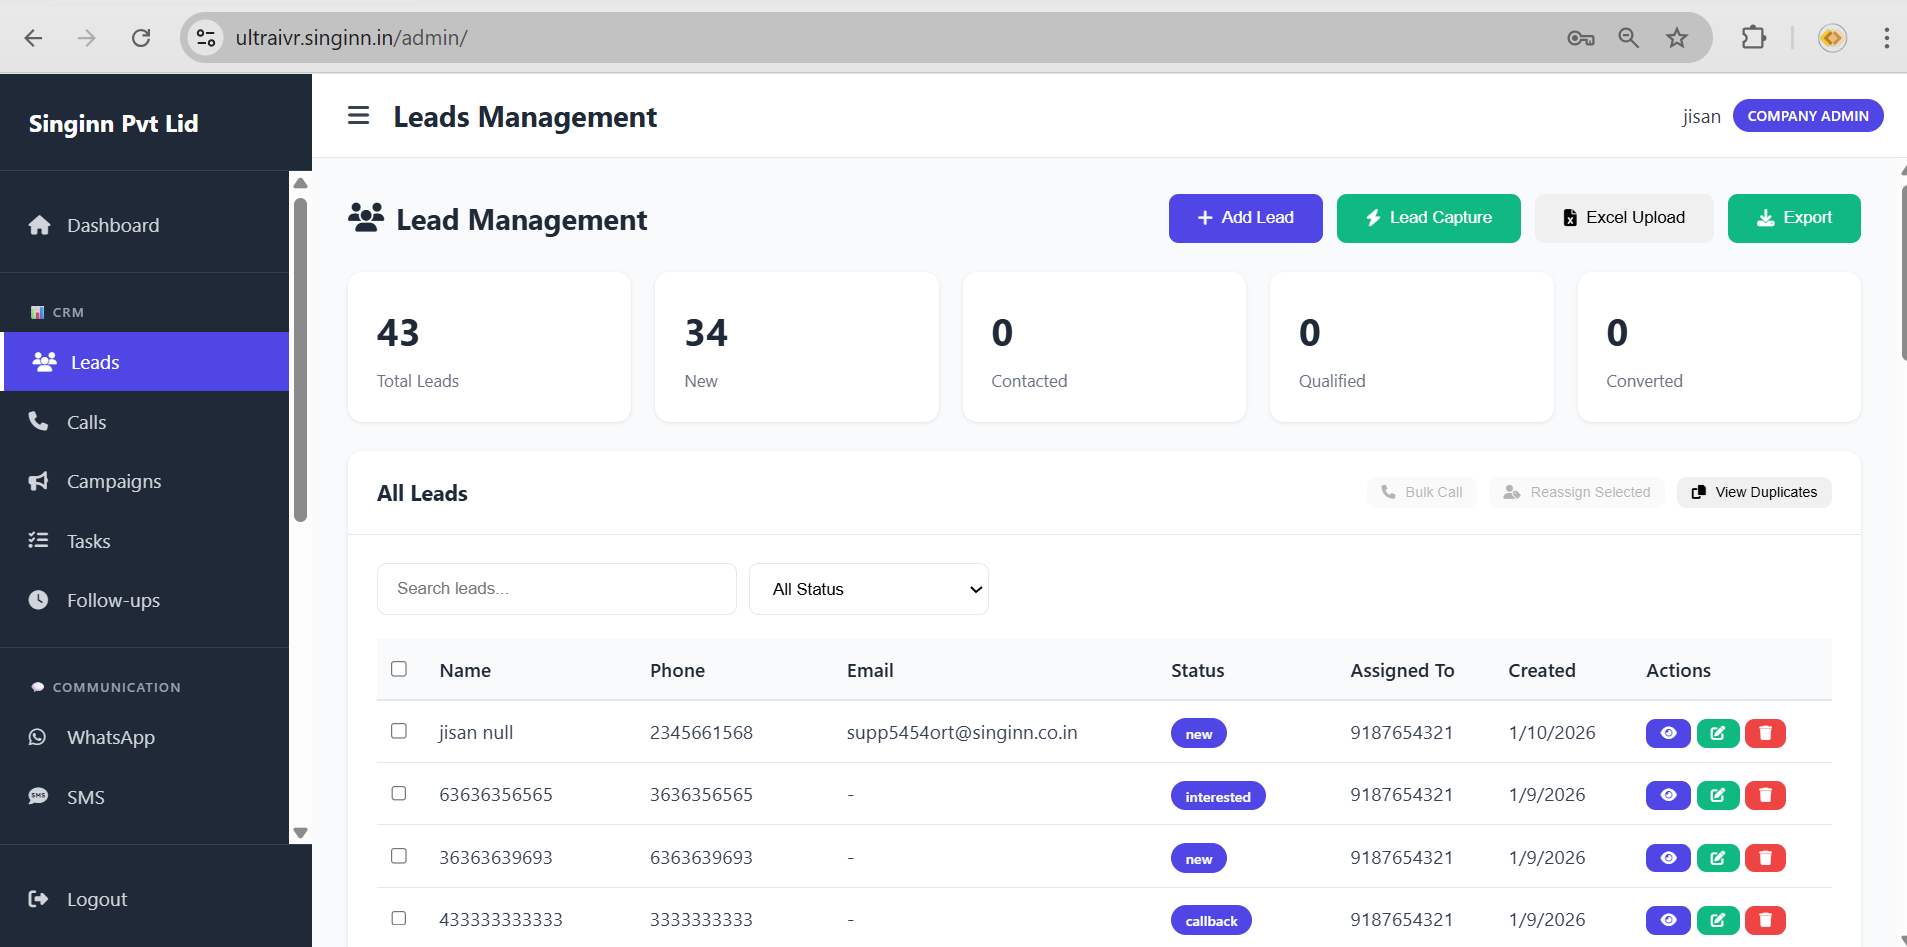Click the Add Lead button

[1245, 218]
